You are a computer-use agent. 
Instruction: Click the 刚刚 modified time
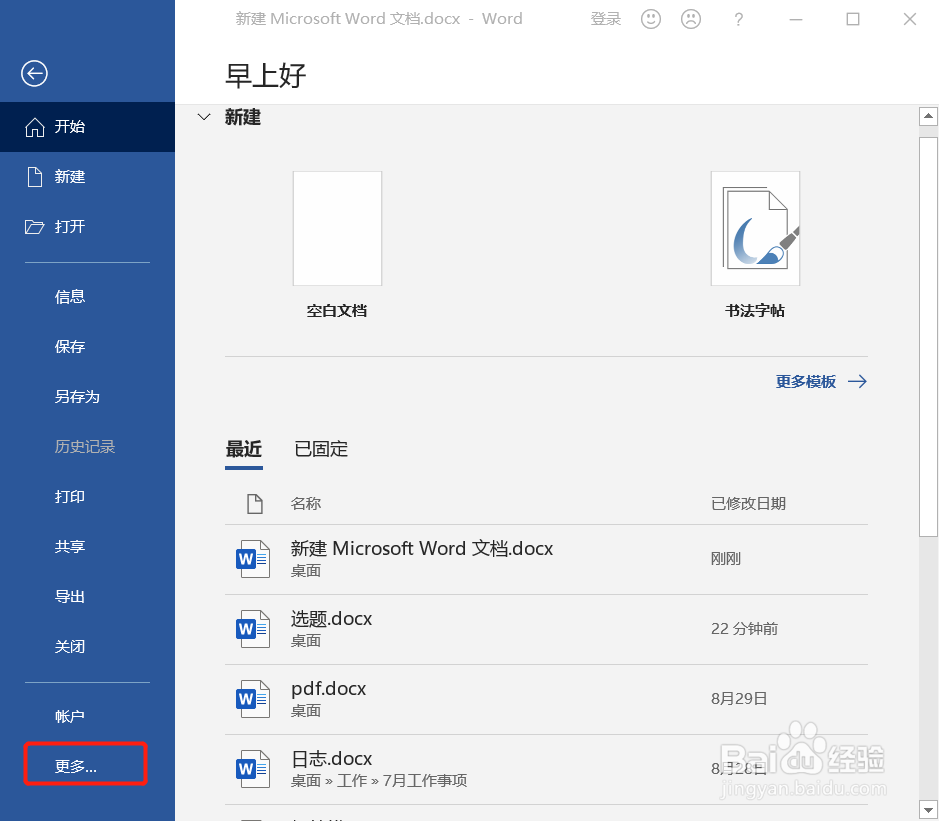(x=726, y=559)
